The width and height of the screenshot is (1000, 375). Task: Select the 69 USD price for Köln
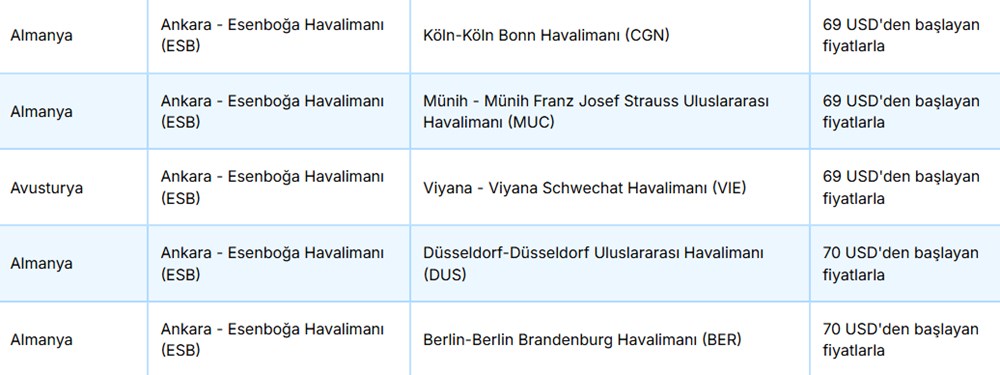point(901,36)
